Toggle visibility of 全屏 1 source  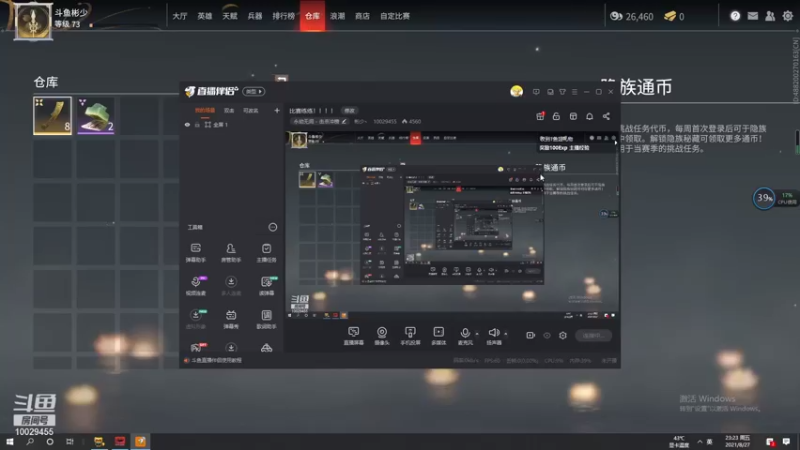(187, 124)
